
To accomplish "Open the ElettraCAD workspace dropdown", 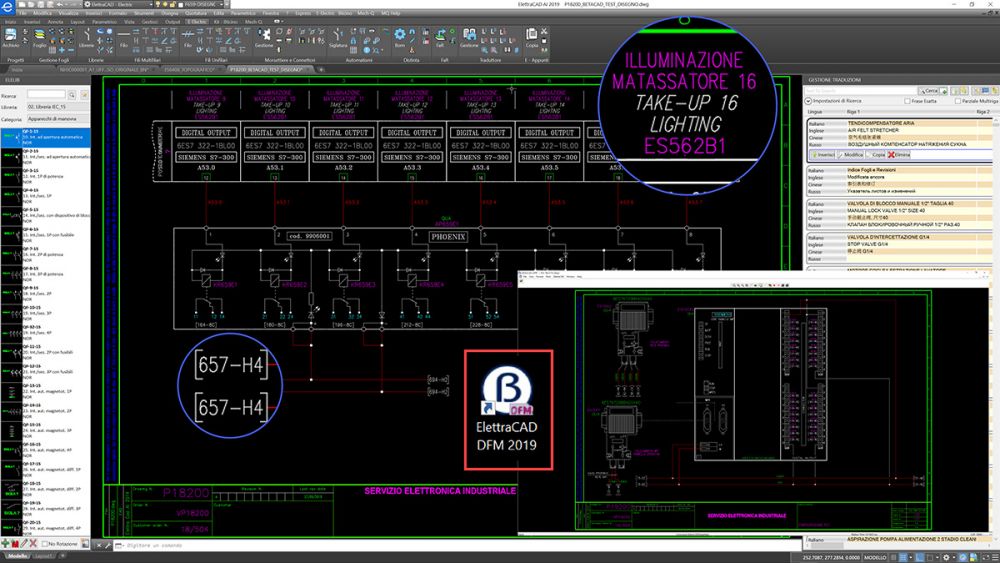I will pos(118,4).
